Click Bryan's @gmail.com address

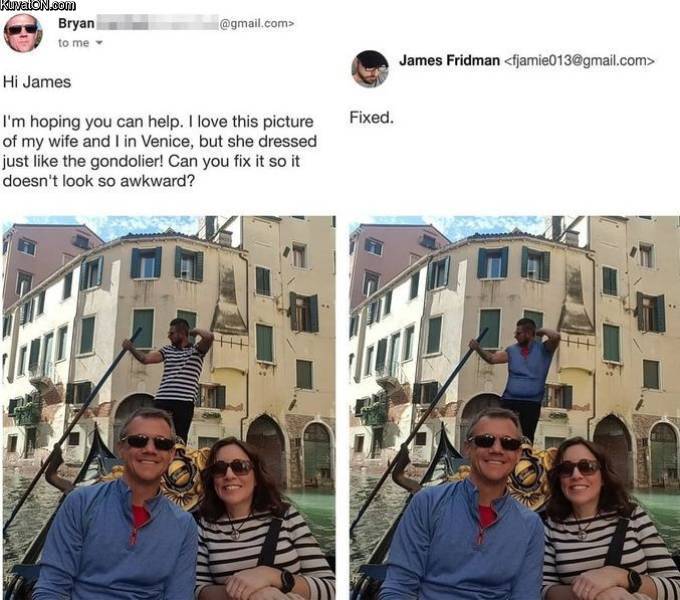click(257, 23)
